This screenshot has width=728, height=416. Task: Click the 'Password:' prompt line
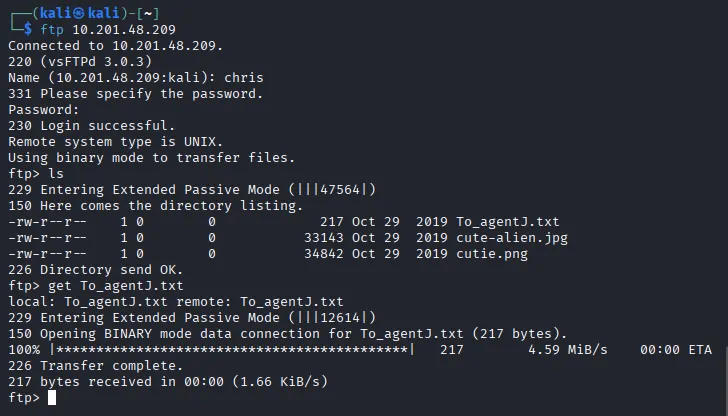point(43,110)
